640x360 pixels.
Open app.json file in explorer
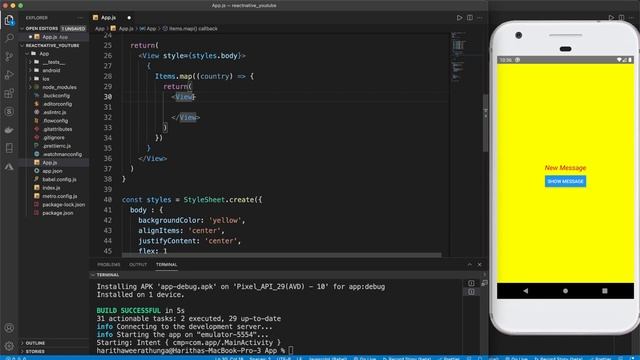pyautogui.click(x=52, y=171)
